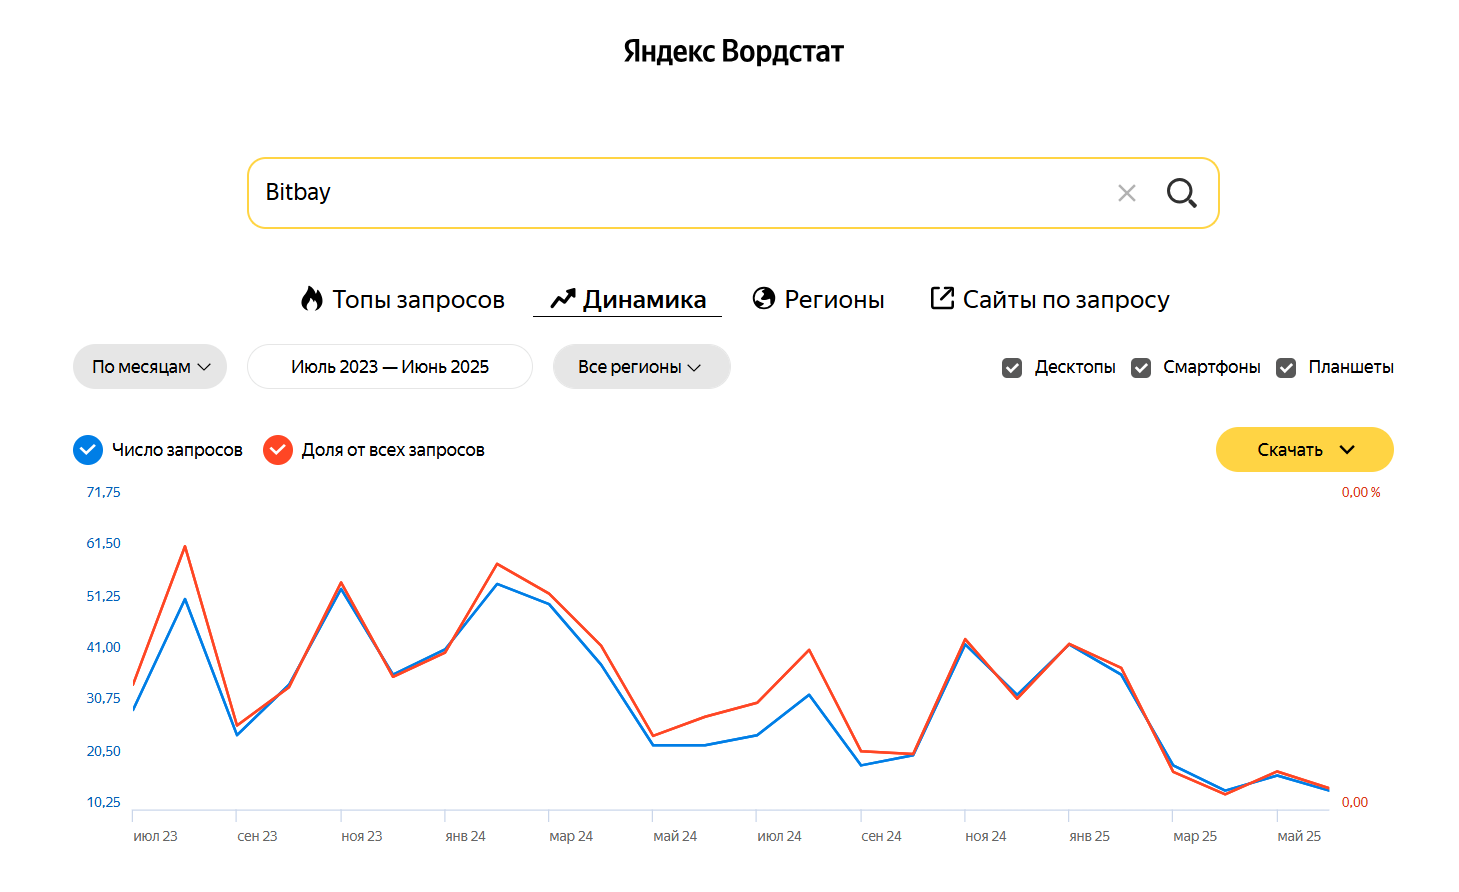Click the external link icon for sites

[941, 298]
